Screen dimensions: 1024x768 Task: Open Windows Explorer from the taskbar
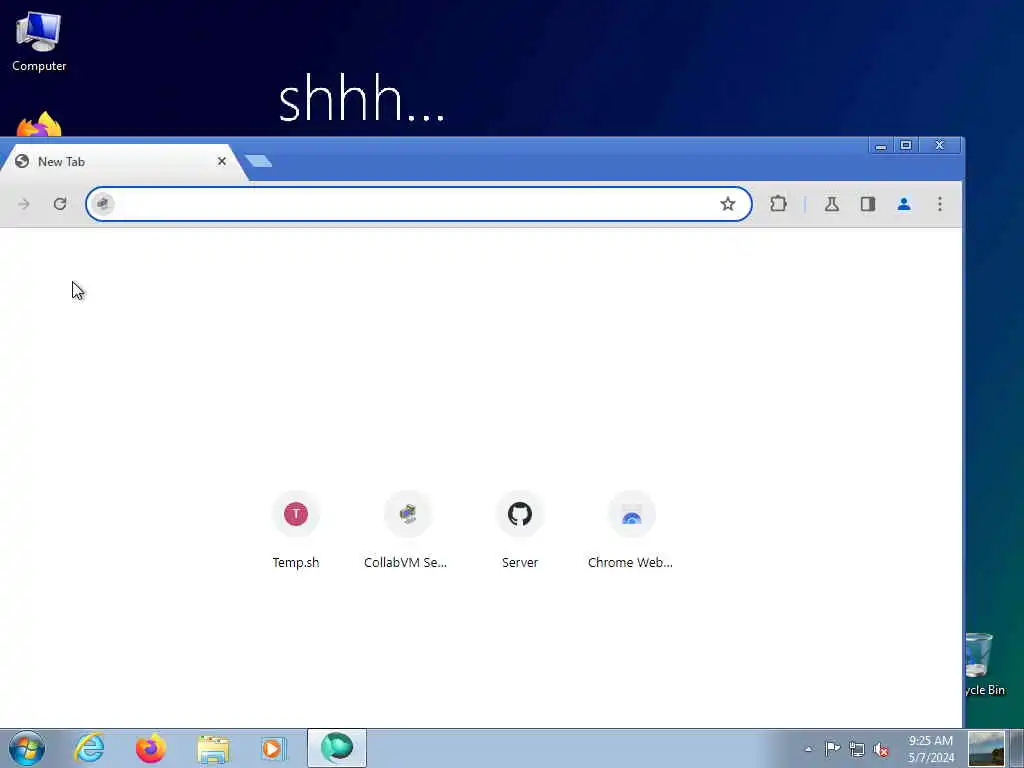[213, 748]
